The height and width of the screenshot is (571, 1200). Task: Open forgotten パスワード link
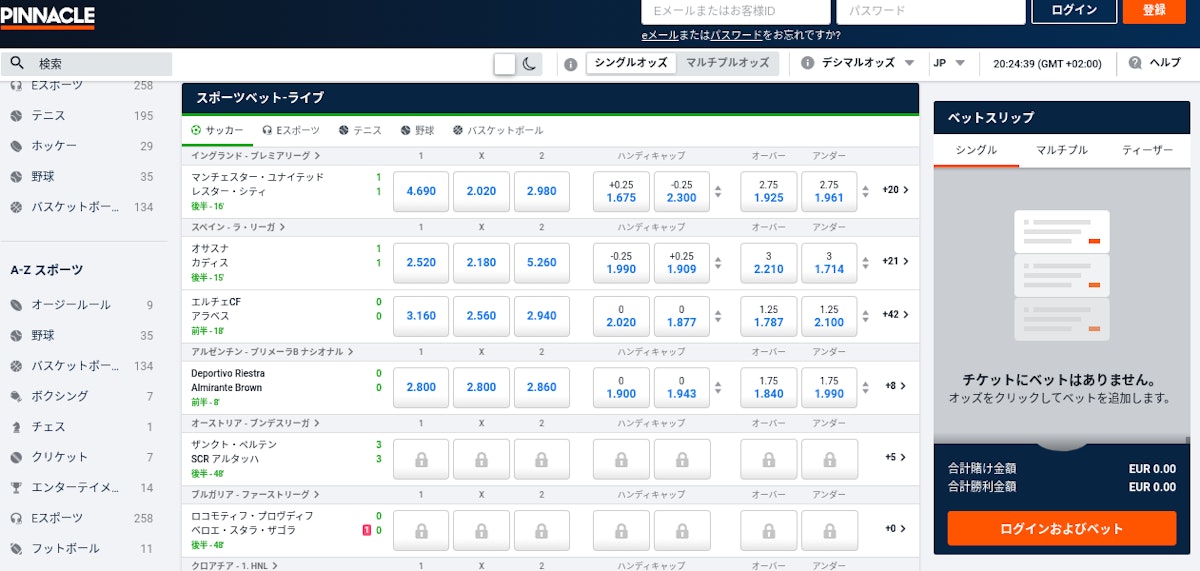click(x=736, y=35)
